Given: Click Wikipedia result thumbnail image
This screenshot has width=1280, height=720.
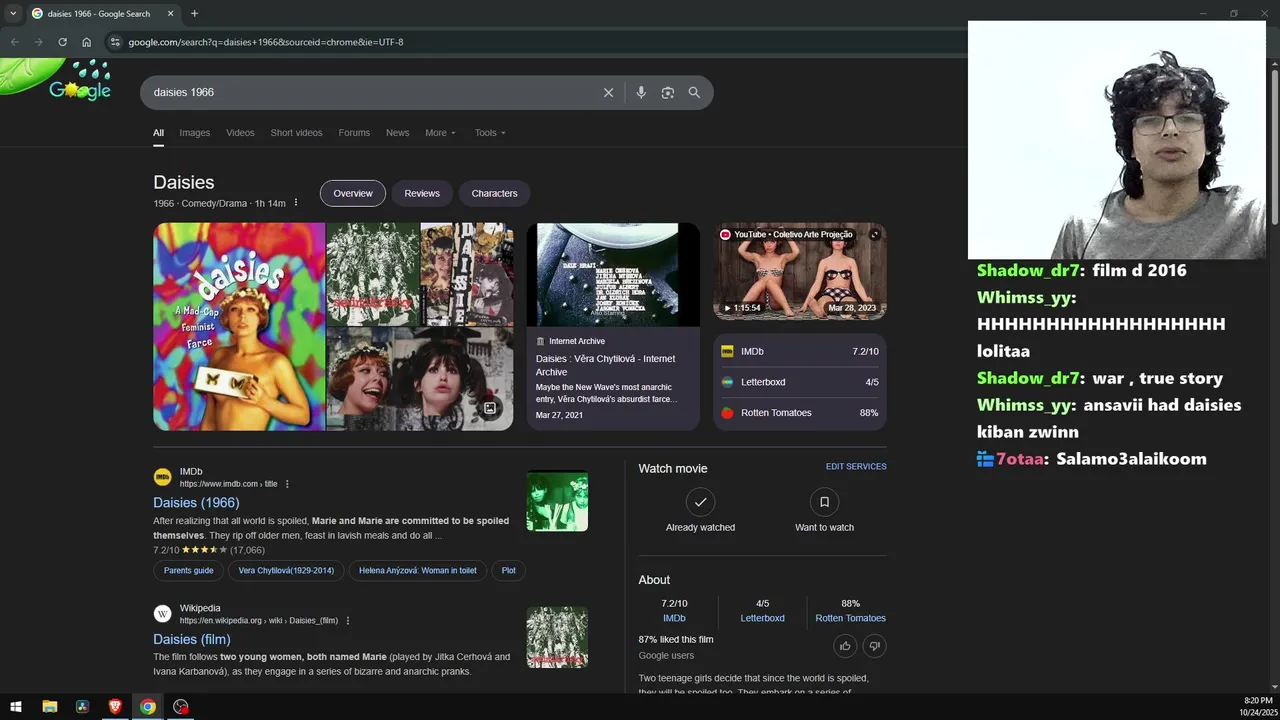Looking at the screenshot, I should (x=557, y=637).
